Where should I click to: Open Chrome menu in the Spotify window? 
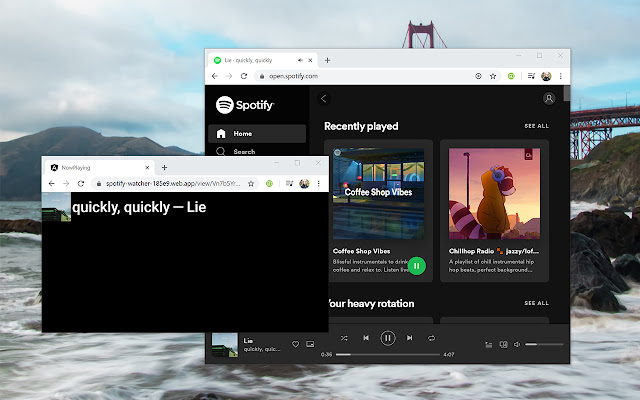(560, 76)
